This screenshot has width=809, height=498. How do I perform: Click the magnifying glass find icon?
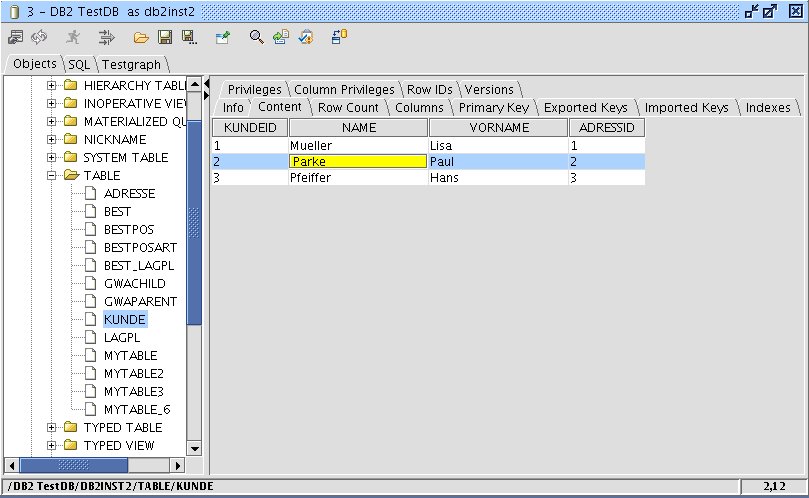pos(256,37)
